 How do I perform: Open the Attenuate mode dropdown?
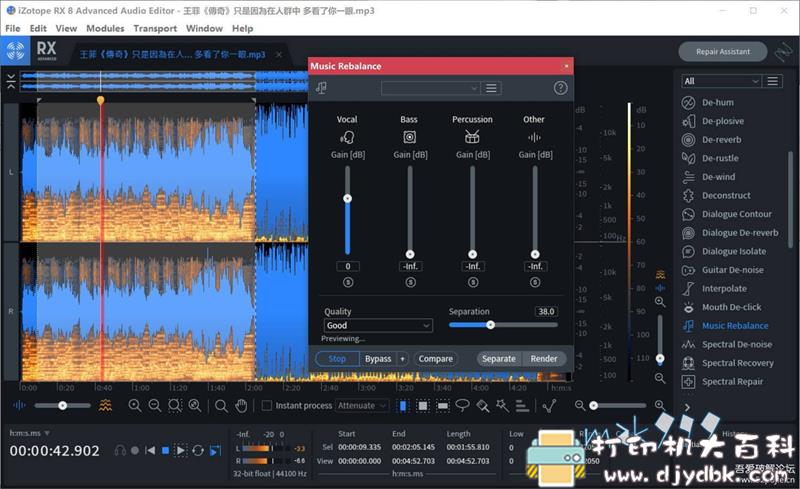click(x=362, y=406)
